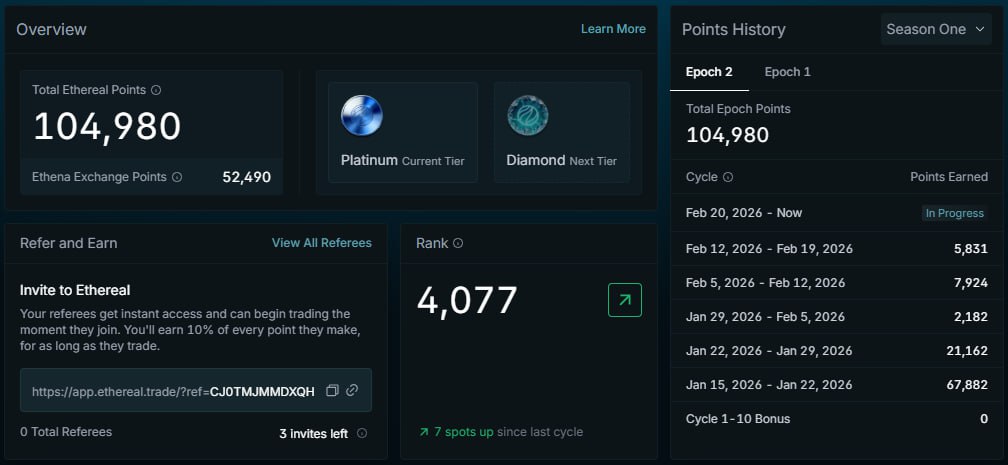
Task: Click the Diamond tier badge icon
Action: pyautogui.click(x=528, y=116)
